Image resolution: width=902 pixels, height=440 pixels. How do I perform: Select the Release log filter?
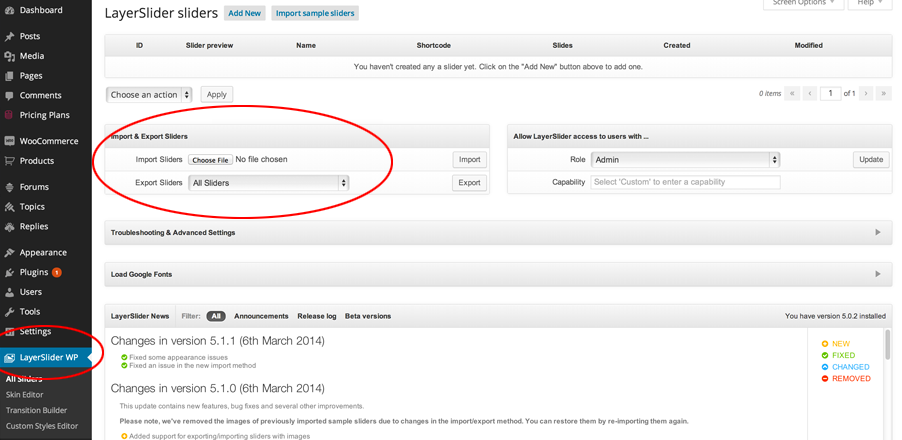tap(317, 316)
